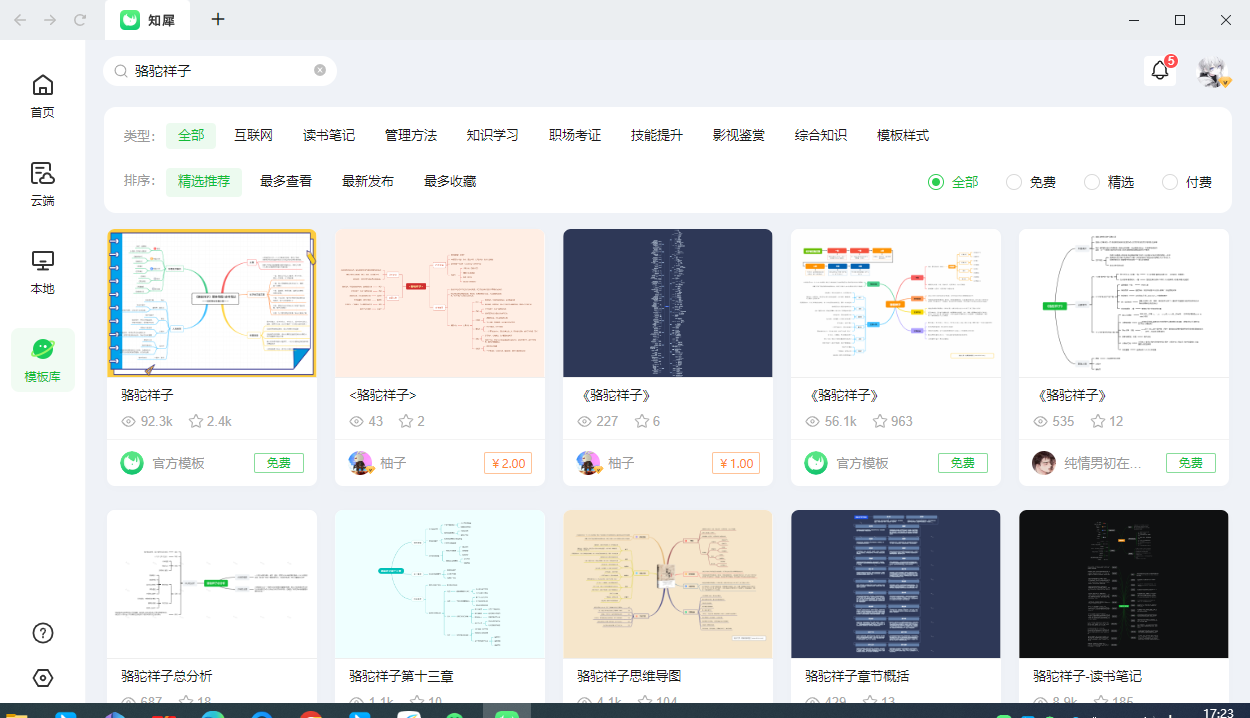Open the dark blue 《骆驼祥子》 227 views thumbnail
This screenshot has width=1250, height=718.
click(668, 303)
